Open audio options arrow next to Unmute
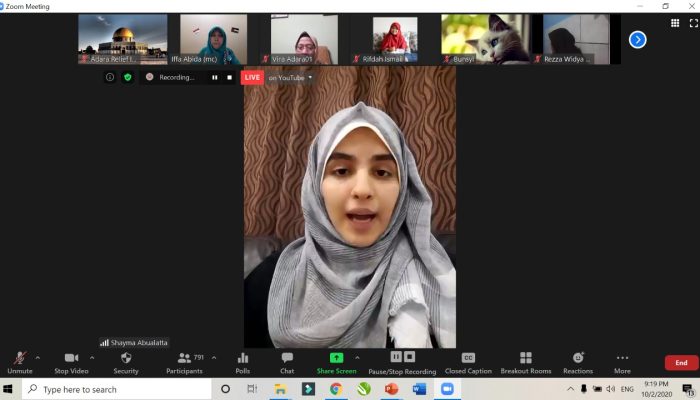Screen dimensions: 700x400 click(x=38, y=358)
